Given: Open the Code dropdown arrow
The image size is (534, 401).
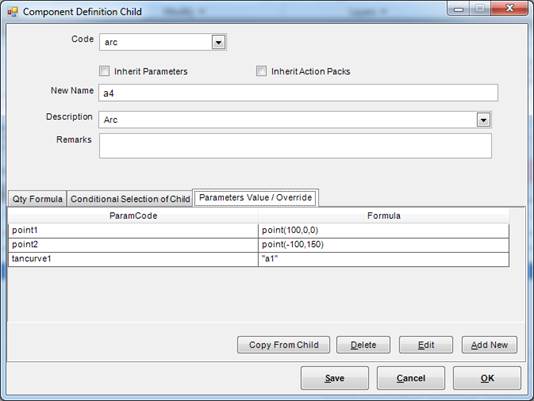Looking at the screenshot, I should [x=218, y=42].
